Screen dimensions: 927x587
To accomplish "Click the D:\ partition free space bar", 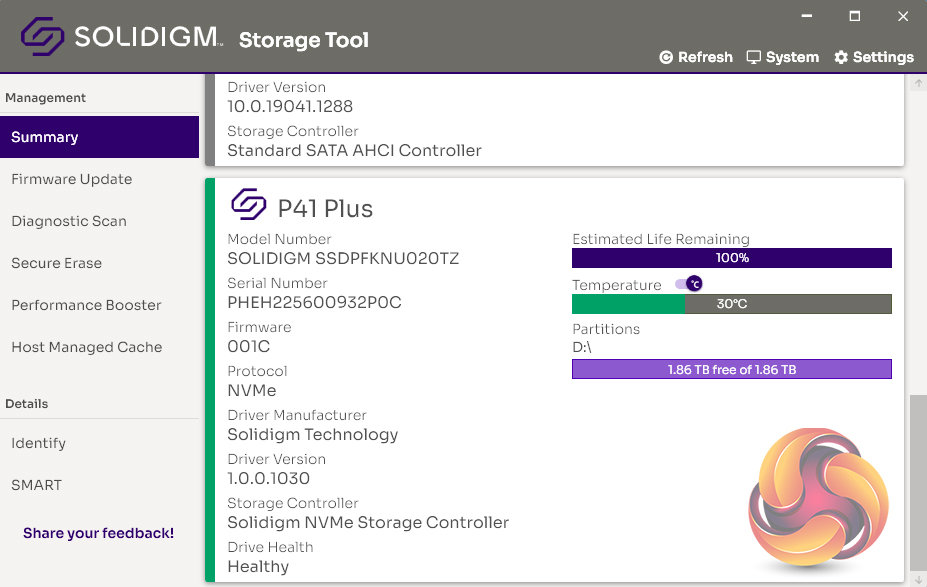I will (731, 370).
